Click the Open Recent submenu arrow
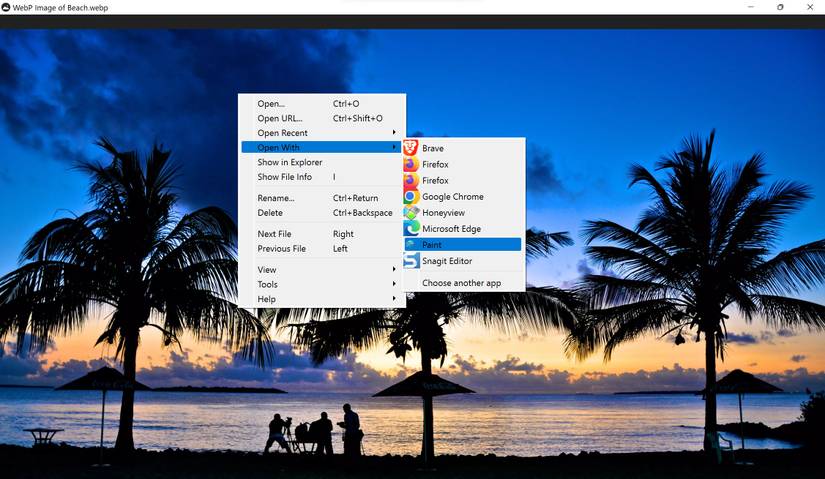The image size is (825, 479). [x=394, y=133]
